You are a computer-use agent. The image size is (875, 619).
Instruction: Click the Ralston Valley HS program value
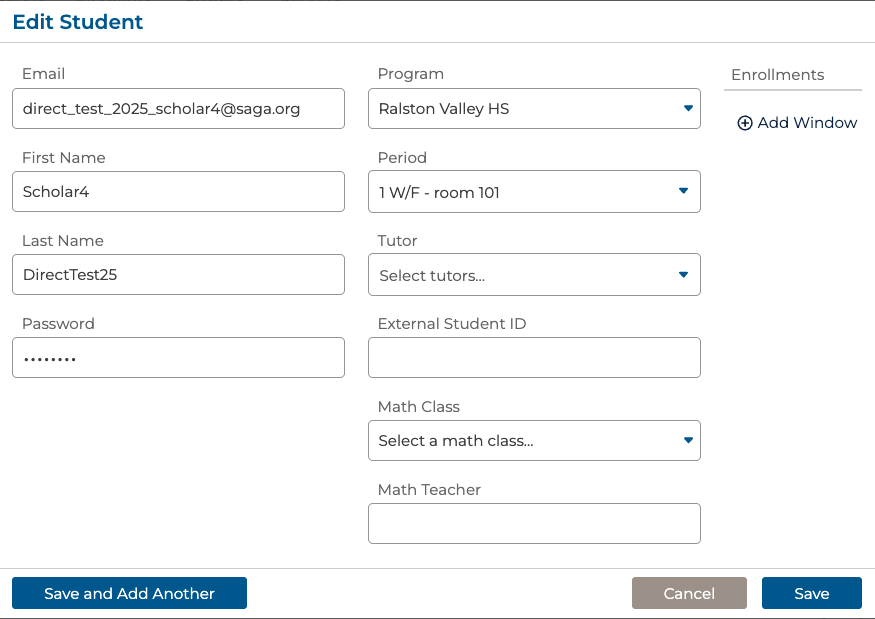coord(444,109)
